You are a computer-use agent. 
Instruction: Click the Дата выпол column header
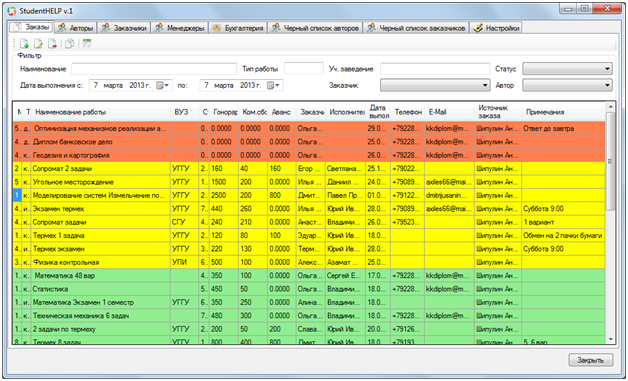coord(378,112)
